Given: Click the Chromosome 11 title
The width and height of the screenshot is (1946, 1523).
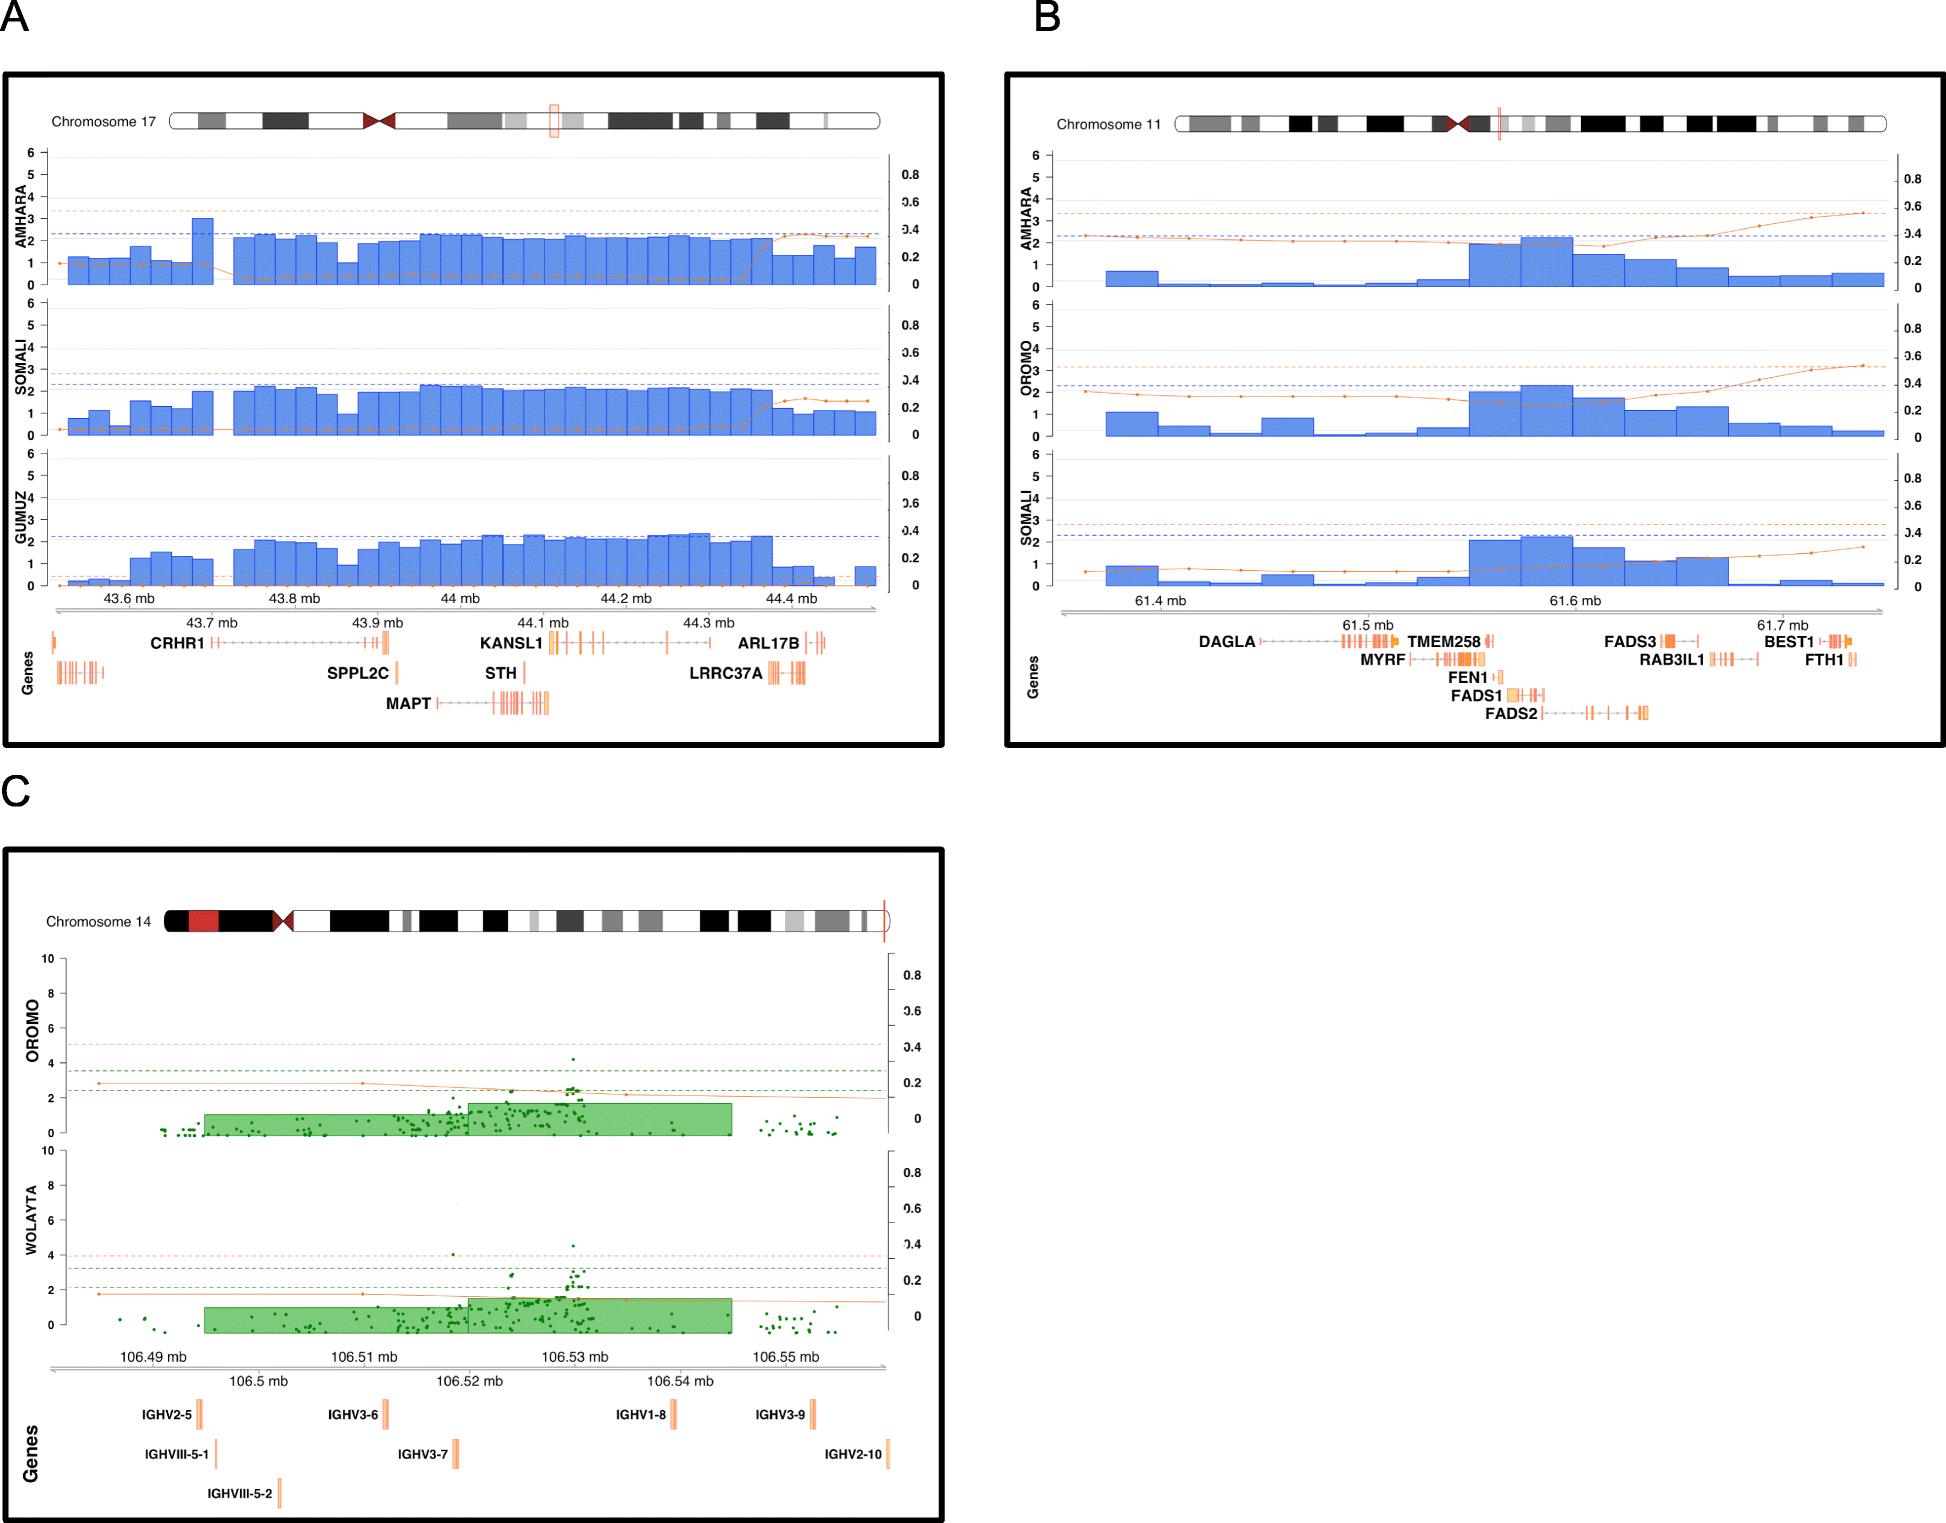Looking at the screenshot, I should 1109,124.
